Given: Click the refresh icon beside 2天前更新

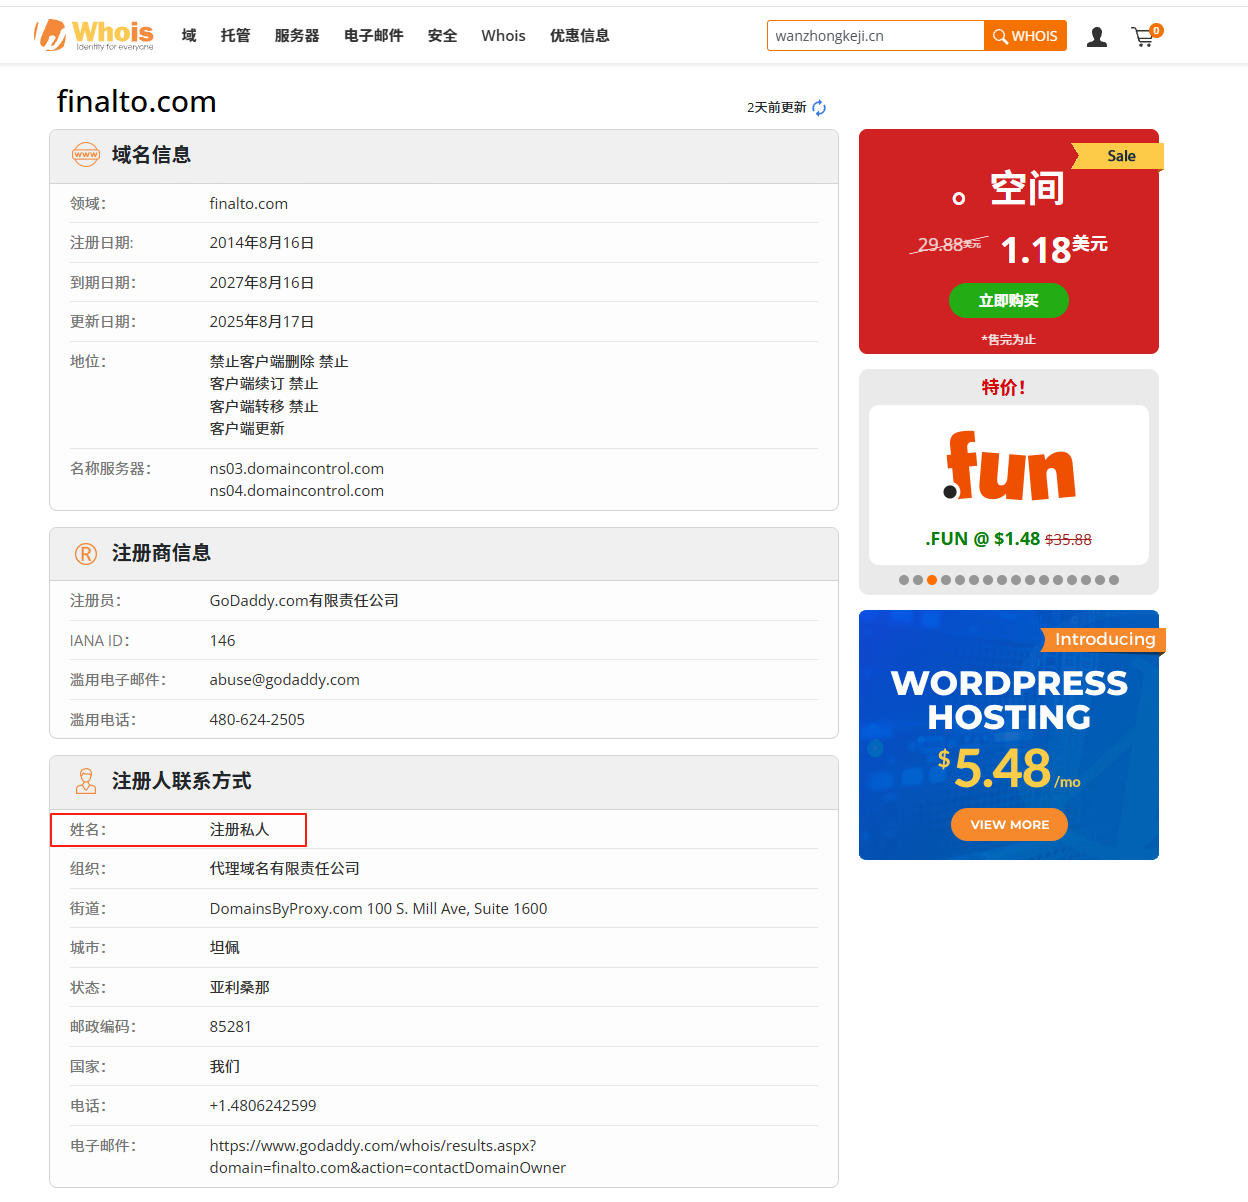Looking at the screenshot, I should pos(819,108).
